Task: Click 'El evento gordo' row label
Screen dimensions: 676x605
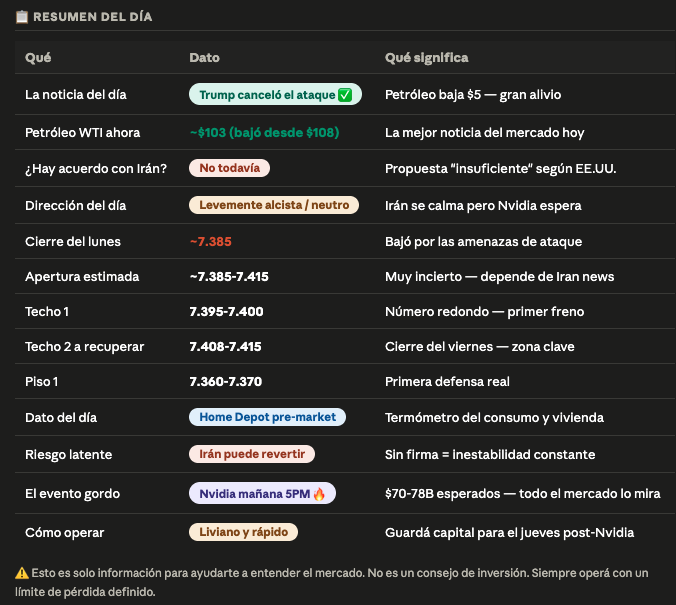Action: coord(72,494)
